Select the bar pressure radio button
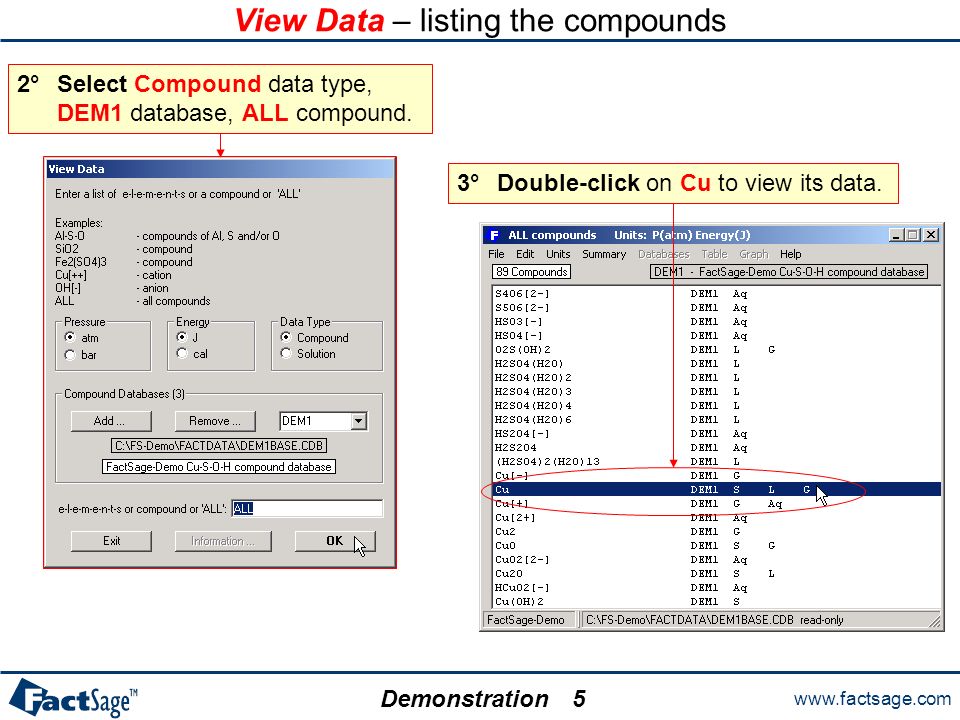The width and height of the screenshot is (960, 720). tap(70, 355)
